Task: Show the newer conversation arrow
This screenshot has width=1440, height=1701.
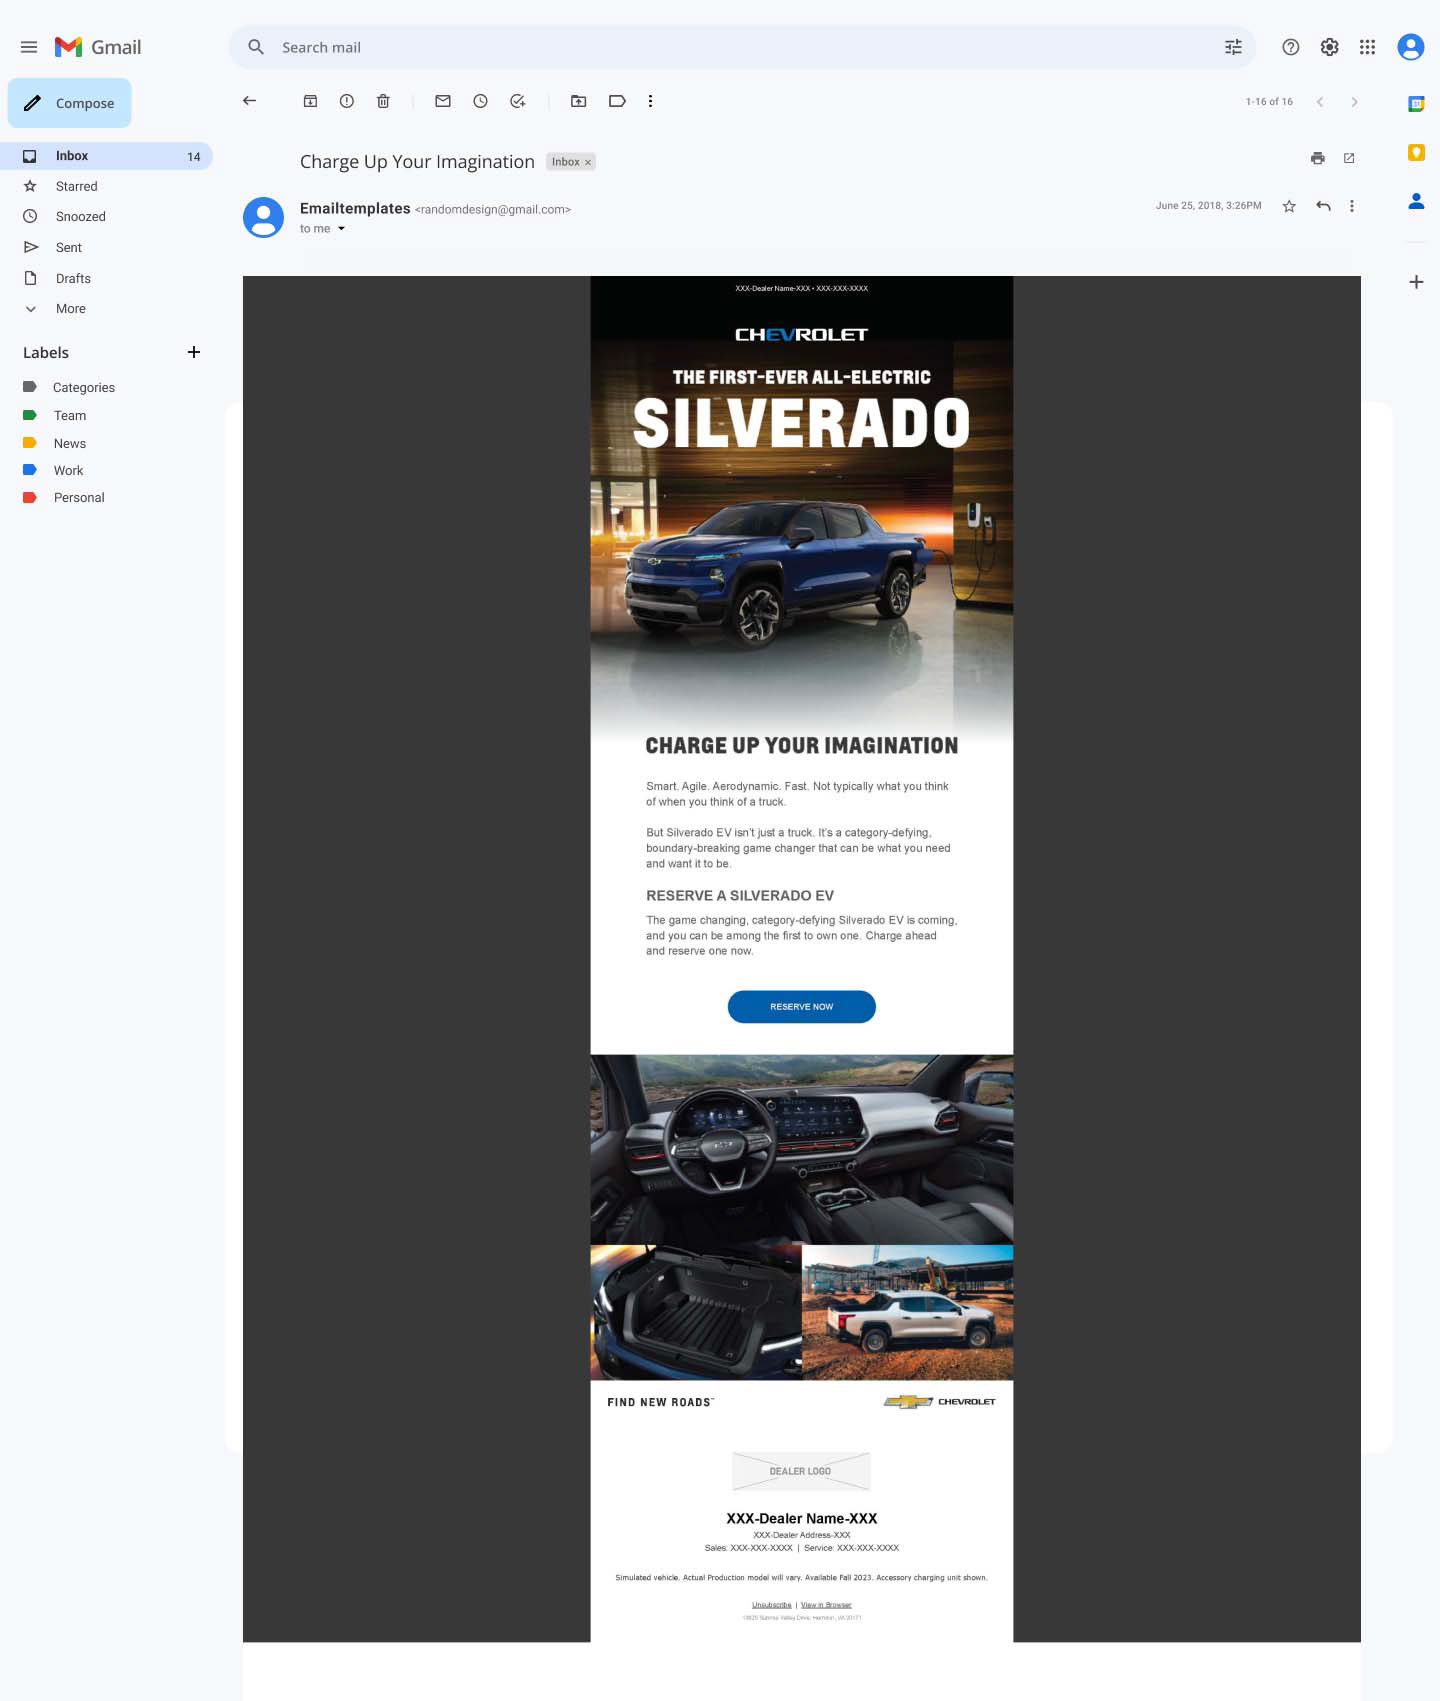Action: (1320, 102)
